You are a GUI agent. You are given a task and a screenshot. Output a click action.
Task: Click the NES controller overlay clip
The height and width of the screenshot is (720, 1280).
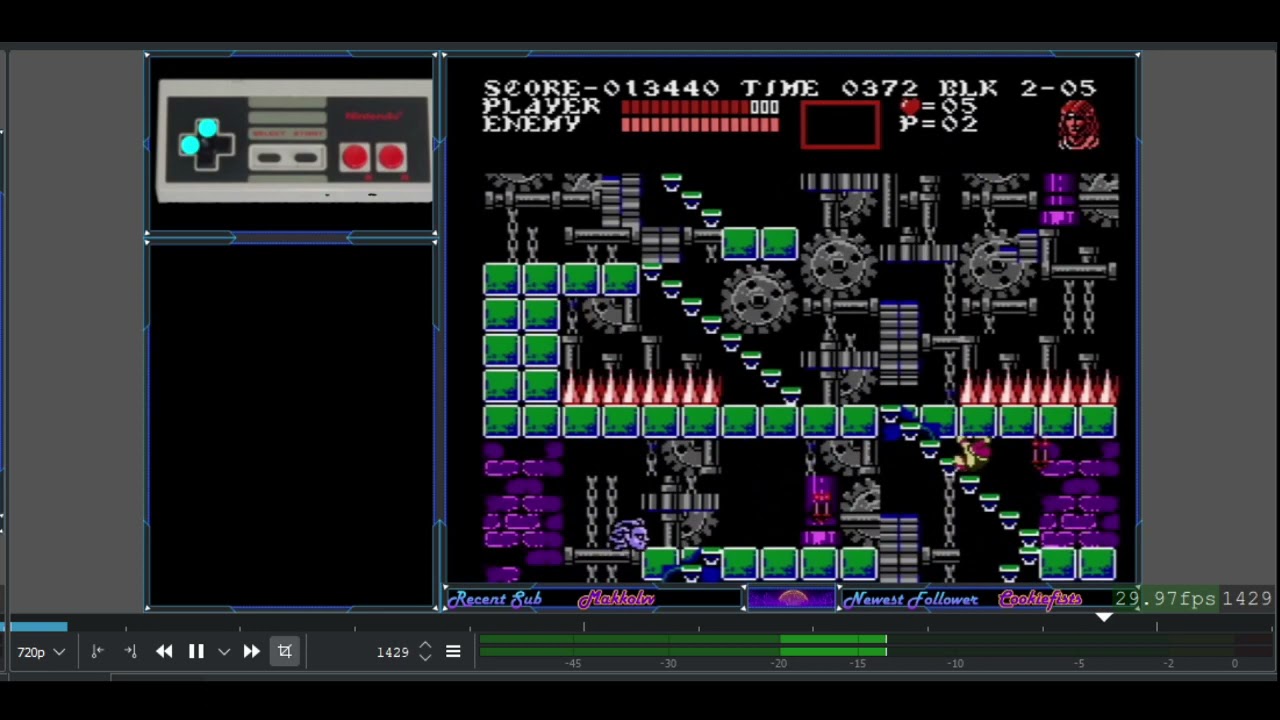click(295, 141)
